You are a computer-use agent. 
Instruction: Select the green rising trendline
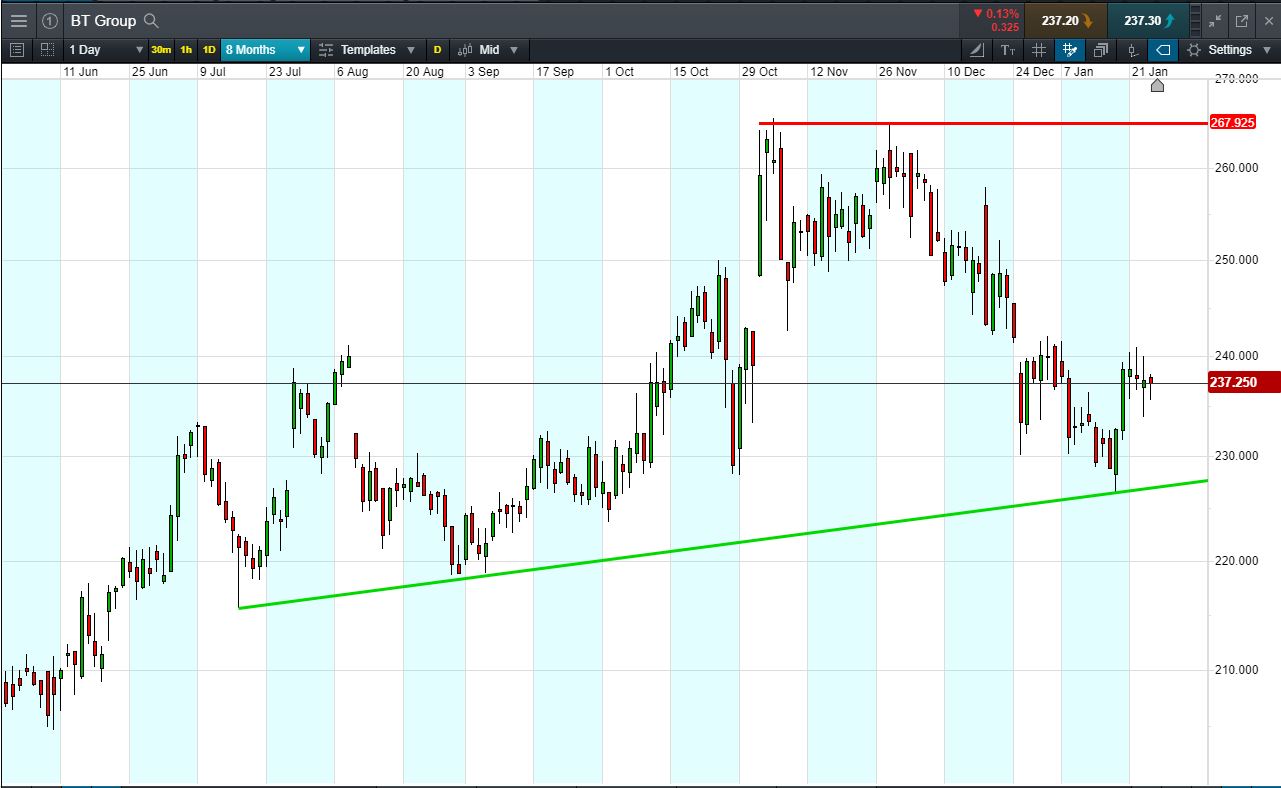pyautogui.click(x=723, y=544)
